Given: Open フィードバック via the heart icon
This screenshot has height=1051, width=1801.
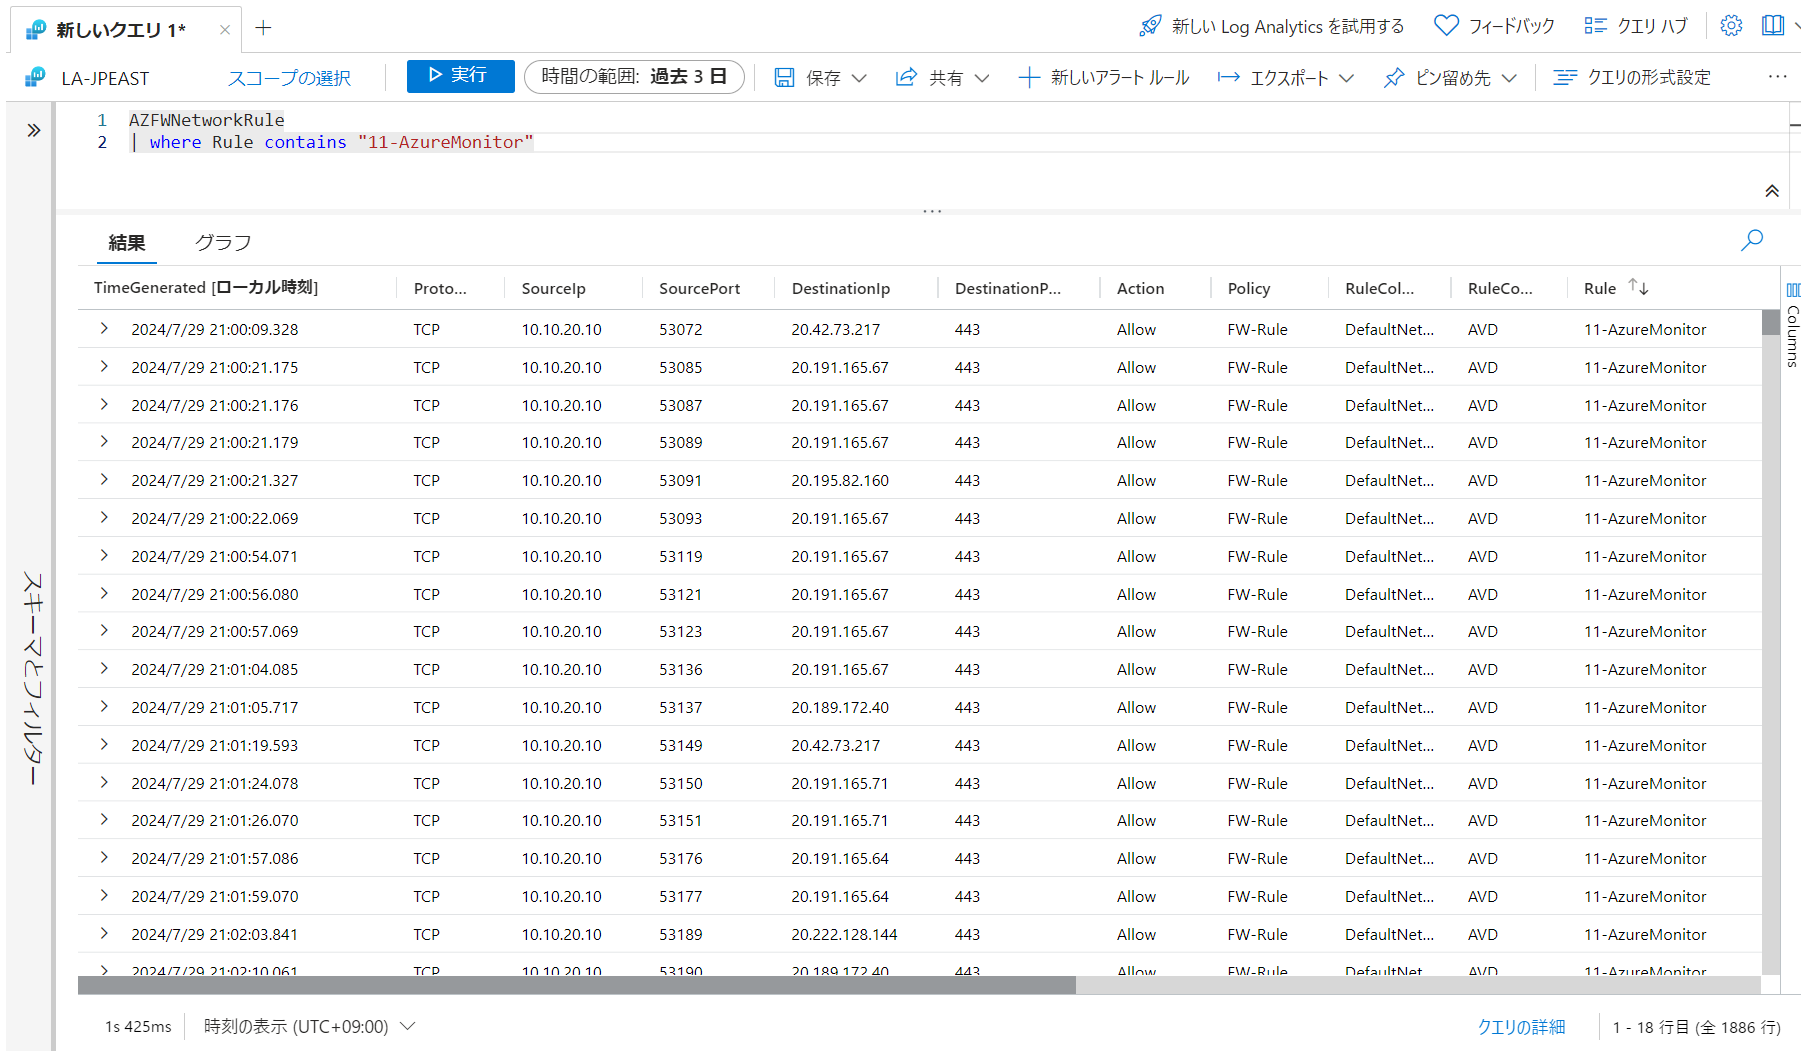Looking at the screenshot, I should tap(1446, 26).
